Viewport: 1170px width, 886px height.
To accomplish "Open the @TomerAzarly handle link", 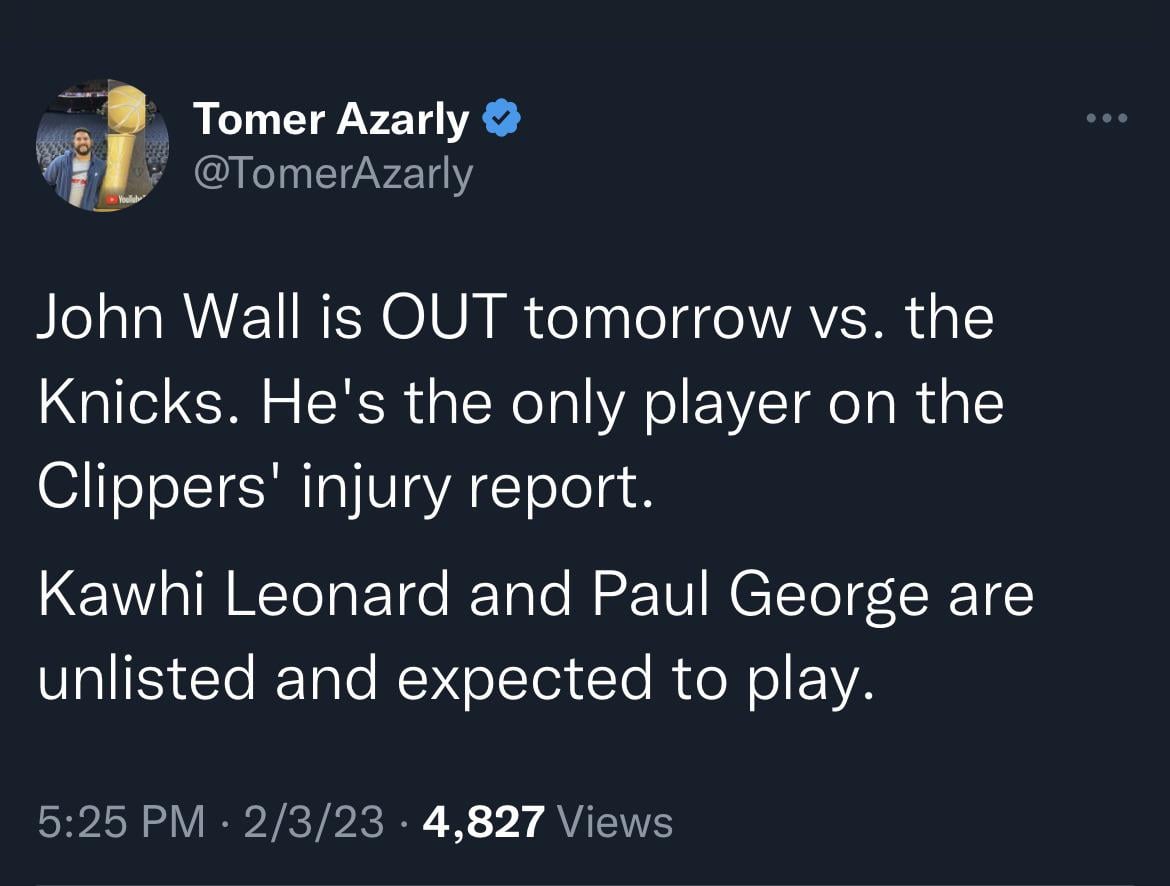I will [332, 174].
